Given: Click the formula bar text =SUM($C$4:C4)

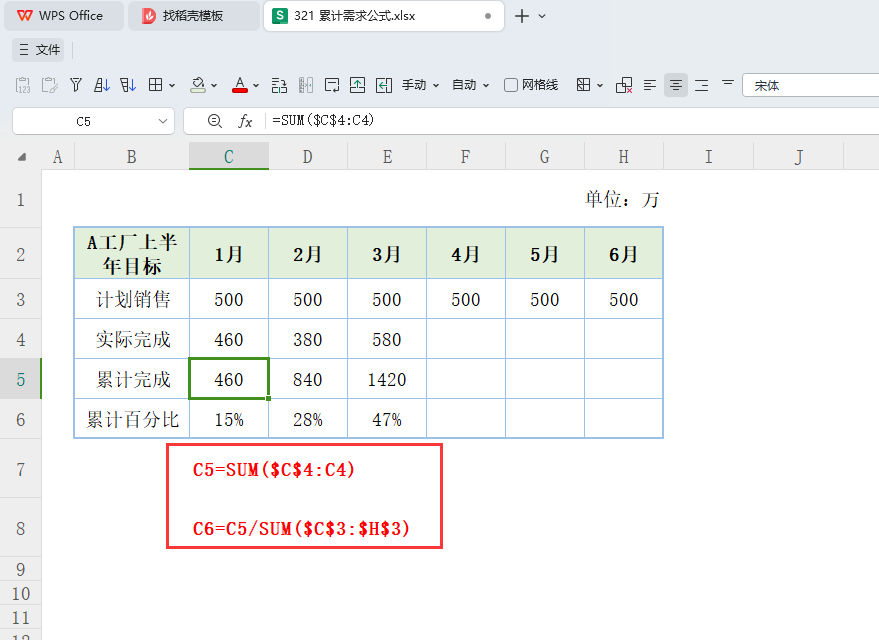Looking at the screenshot, I should (323, 120).
